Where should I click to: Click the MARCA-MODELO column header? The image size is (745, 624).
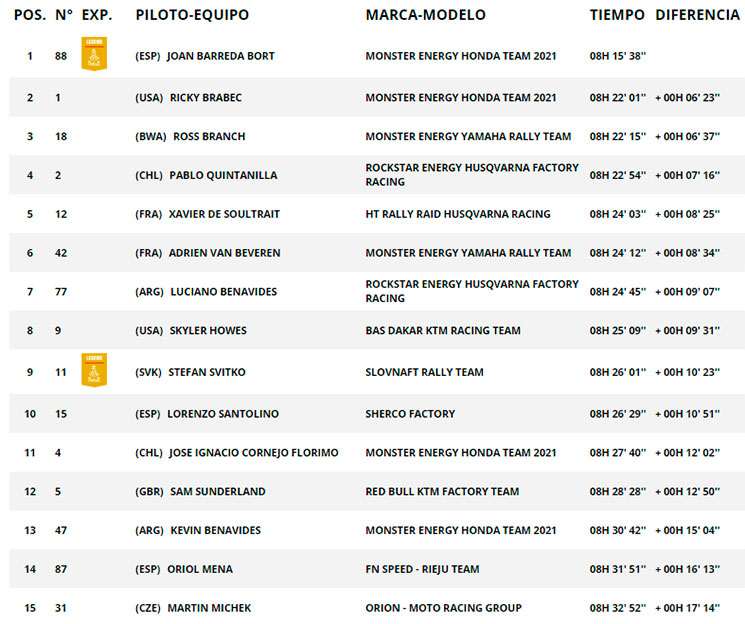(x=425, y=15)
